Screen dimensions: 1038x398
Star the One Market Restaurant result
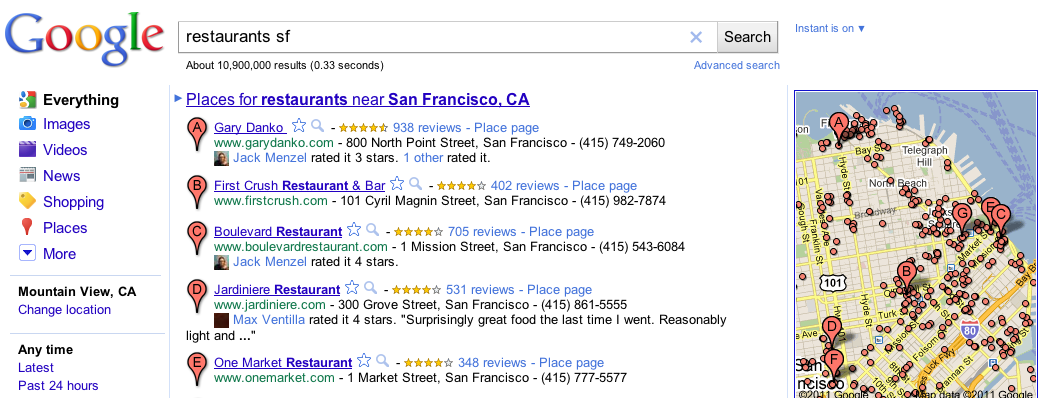(364, 360)
